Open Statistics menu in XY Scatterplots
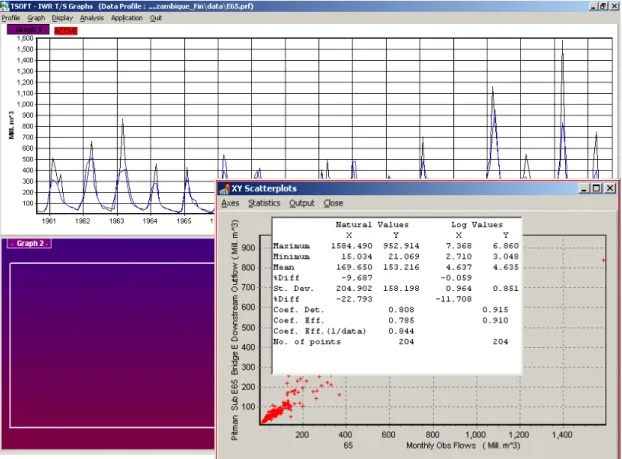 point(264,203)
